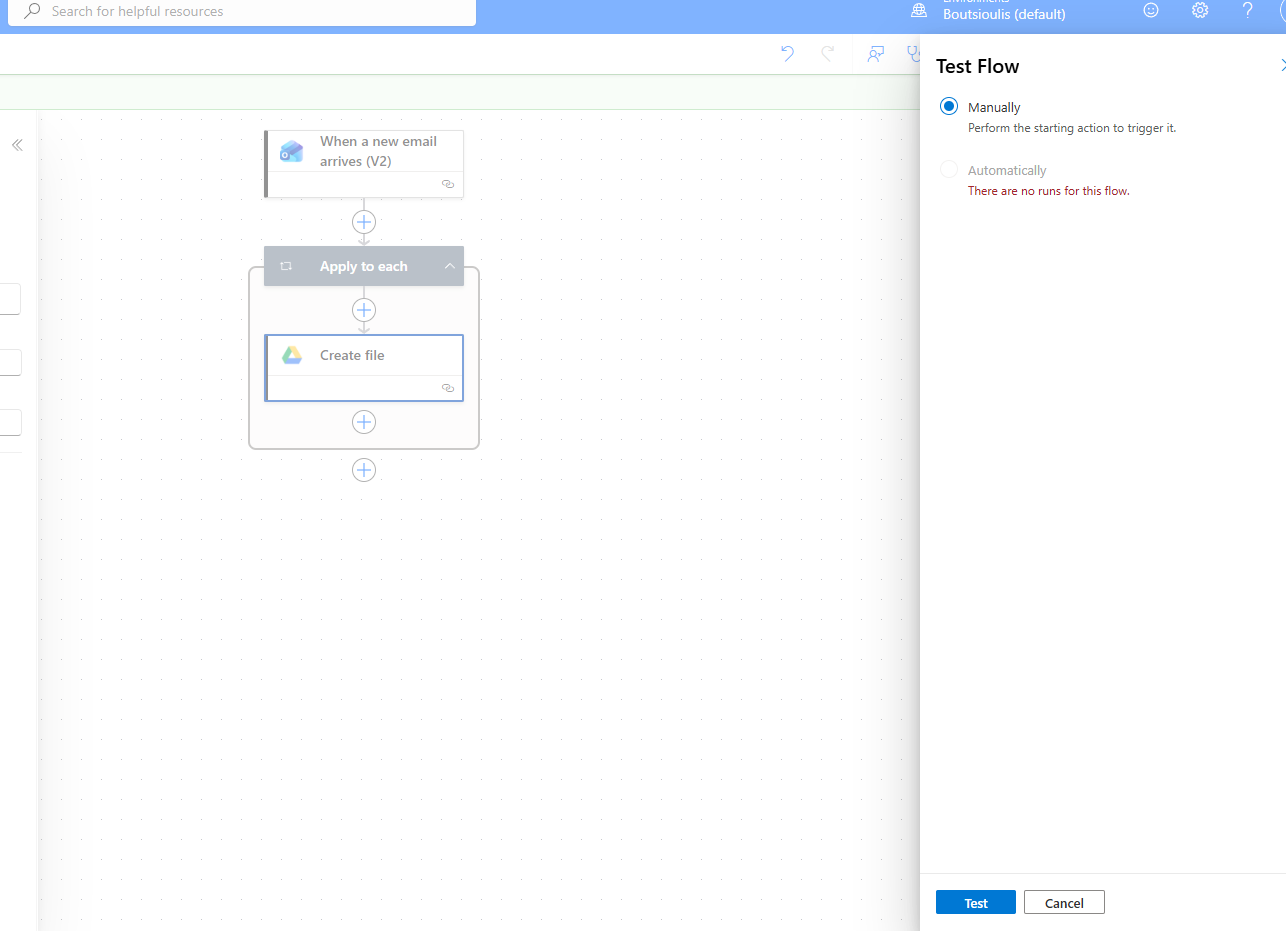
Task: Click the smiley face feedback icon
Action: 1151,10
